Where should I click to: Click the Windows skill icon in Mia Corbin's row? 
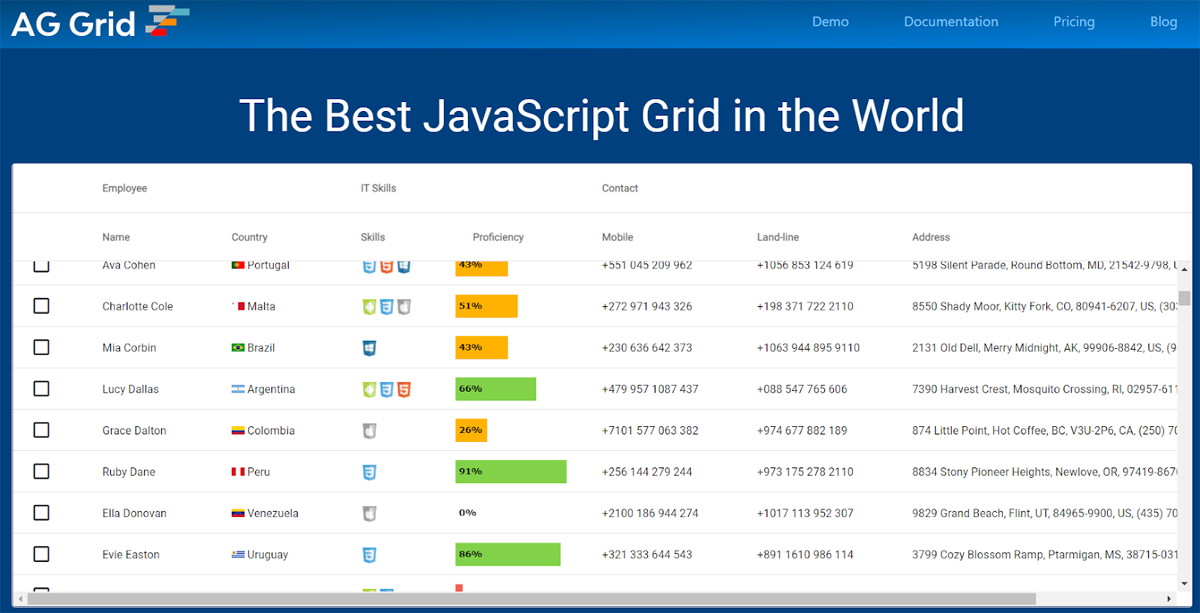(x=369, y=348)
